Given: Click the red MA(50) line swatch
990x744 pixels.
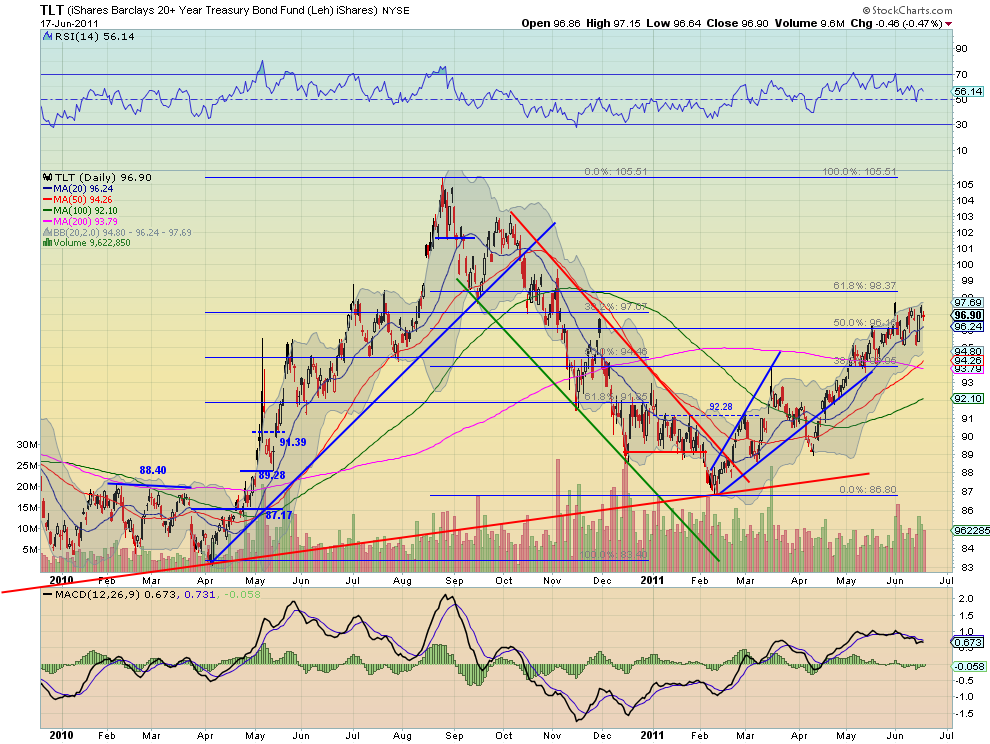Looking at the screenshot, I should coord(47,200).
